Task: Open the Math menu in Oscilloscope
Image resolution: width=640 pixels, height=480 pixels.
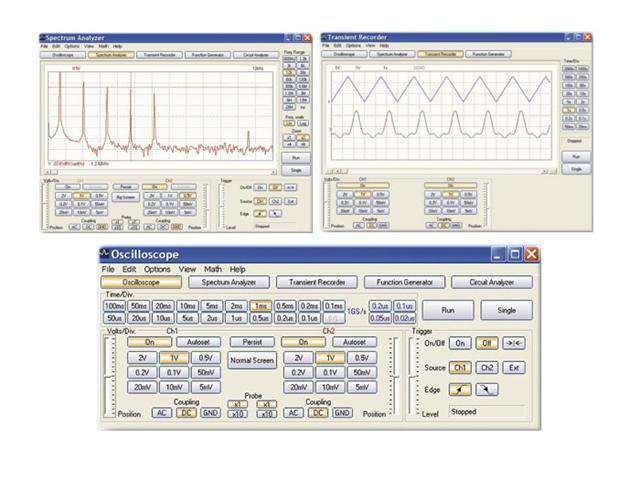Action: [x=213, y=269]
